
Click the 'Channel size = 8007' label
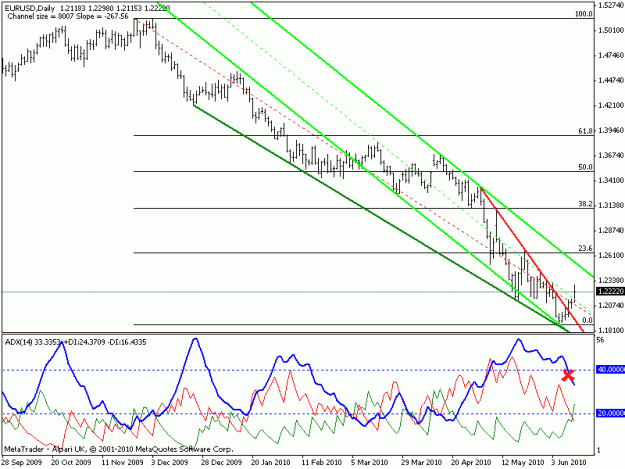tap(40, 16)
